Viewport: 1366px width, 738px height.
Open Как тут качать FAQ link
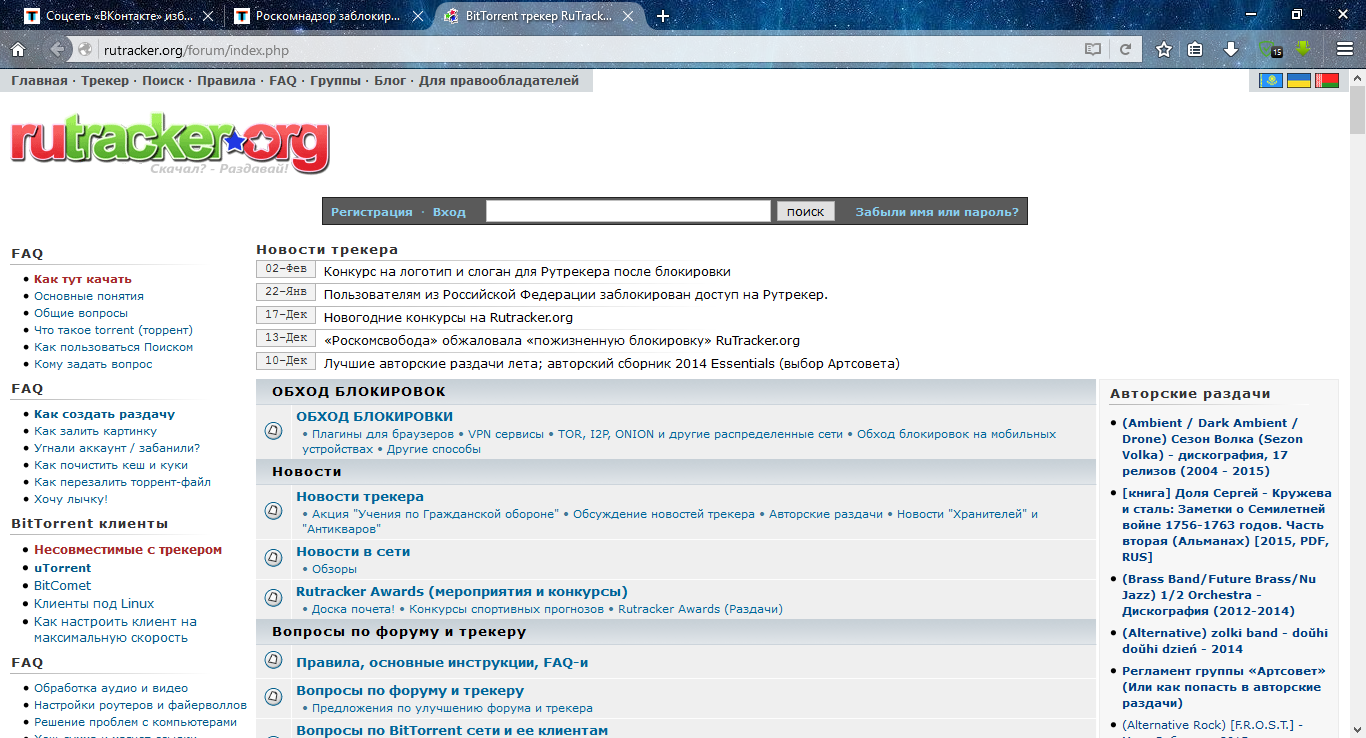(83, 279)
